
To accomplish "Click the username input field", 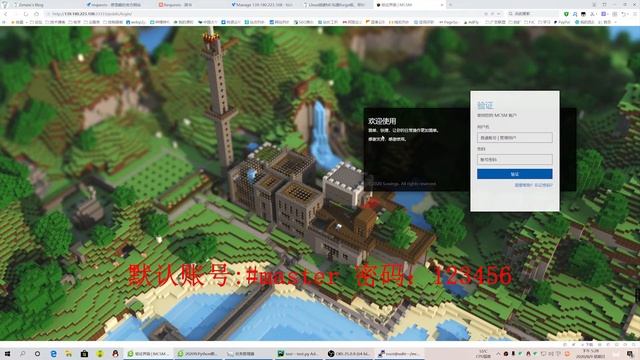I will click(x=514, y=138).
